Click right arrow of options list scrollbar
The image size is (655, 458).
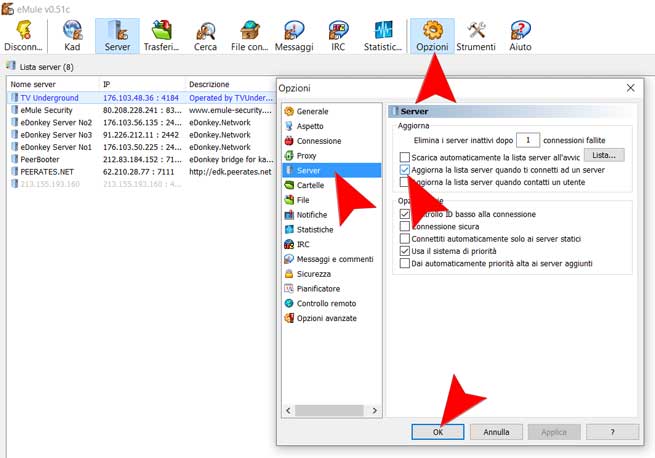375,410
